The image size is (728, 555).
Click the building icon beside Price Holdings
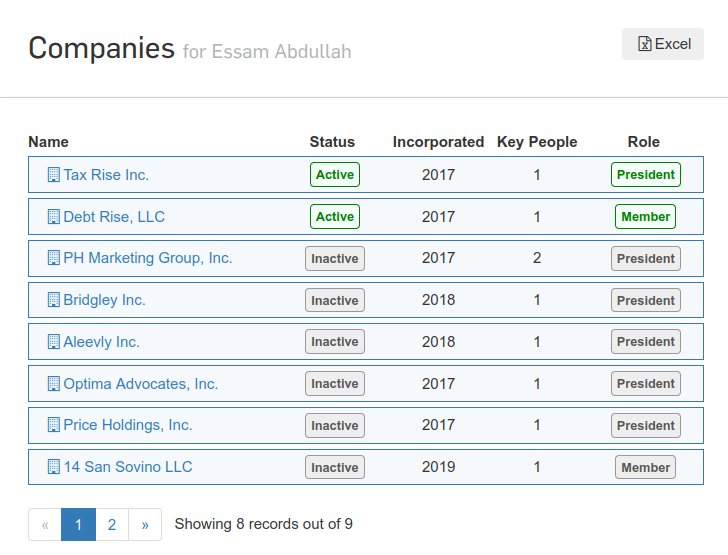54,424
